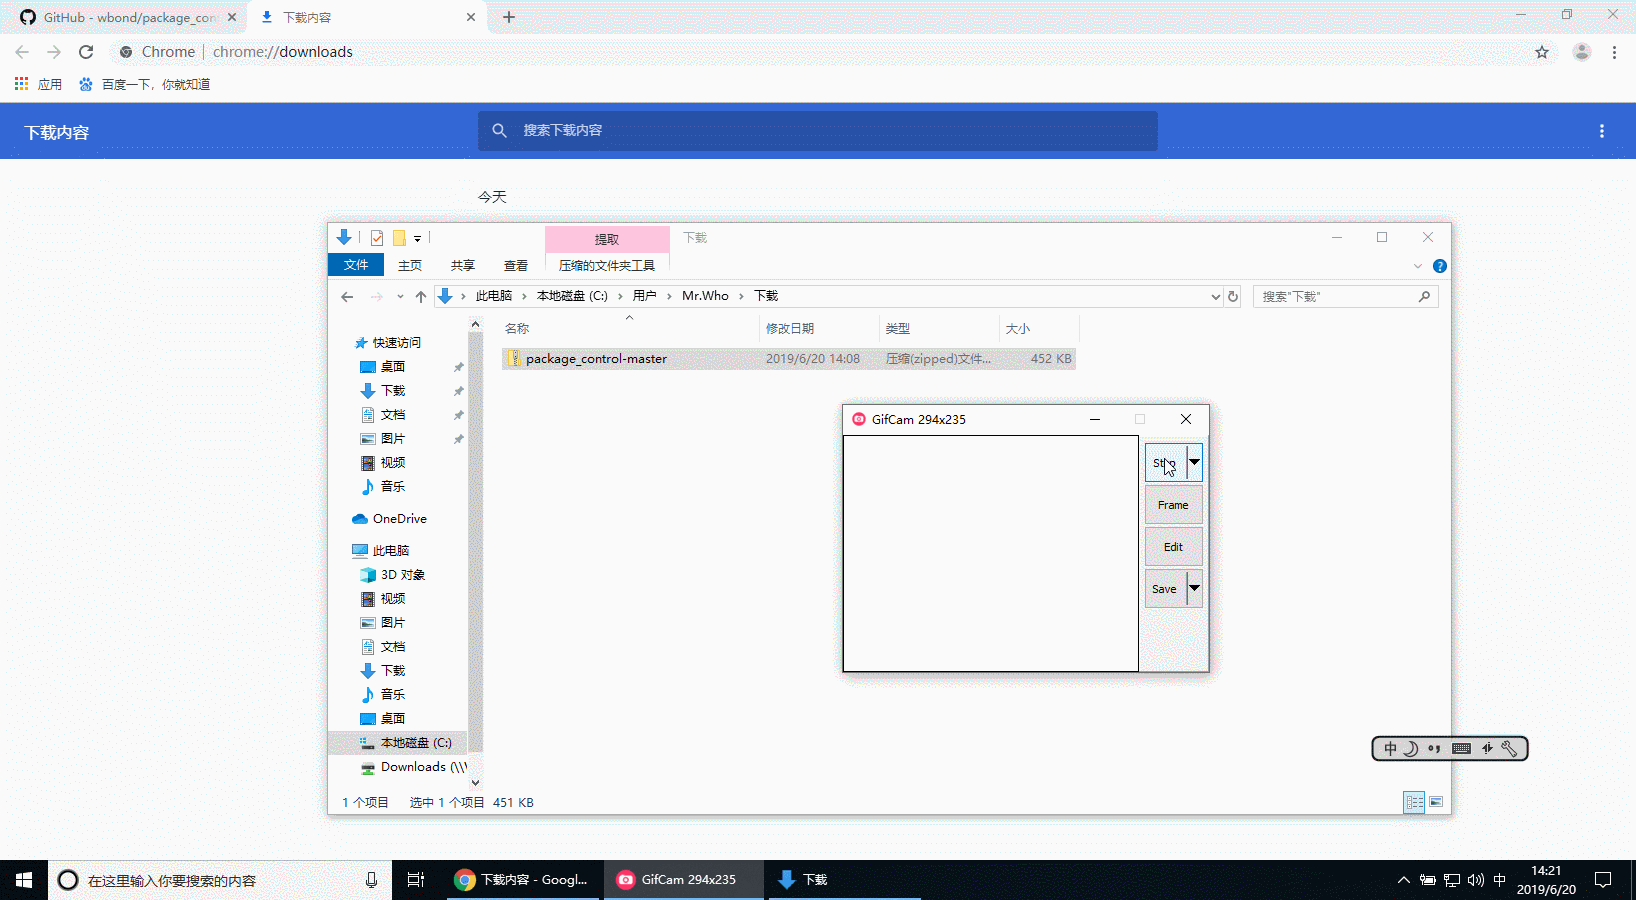
Task: Click the microphone icon in taskbar search
Action: coord(371,880)
